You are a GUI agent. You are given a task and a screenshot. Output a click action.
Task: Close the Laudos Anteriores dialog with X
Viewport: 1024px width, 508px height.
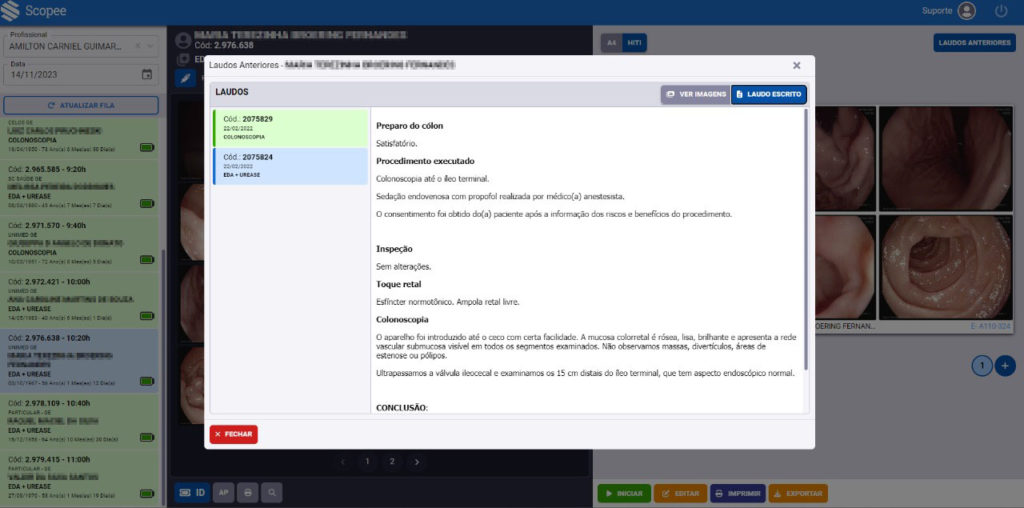pos(796,65)
